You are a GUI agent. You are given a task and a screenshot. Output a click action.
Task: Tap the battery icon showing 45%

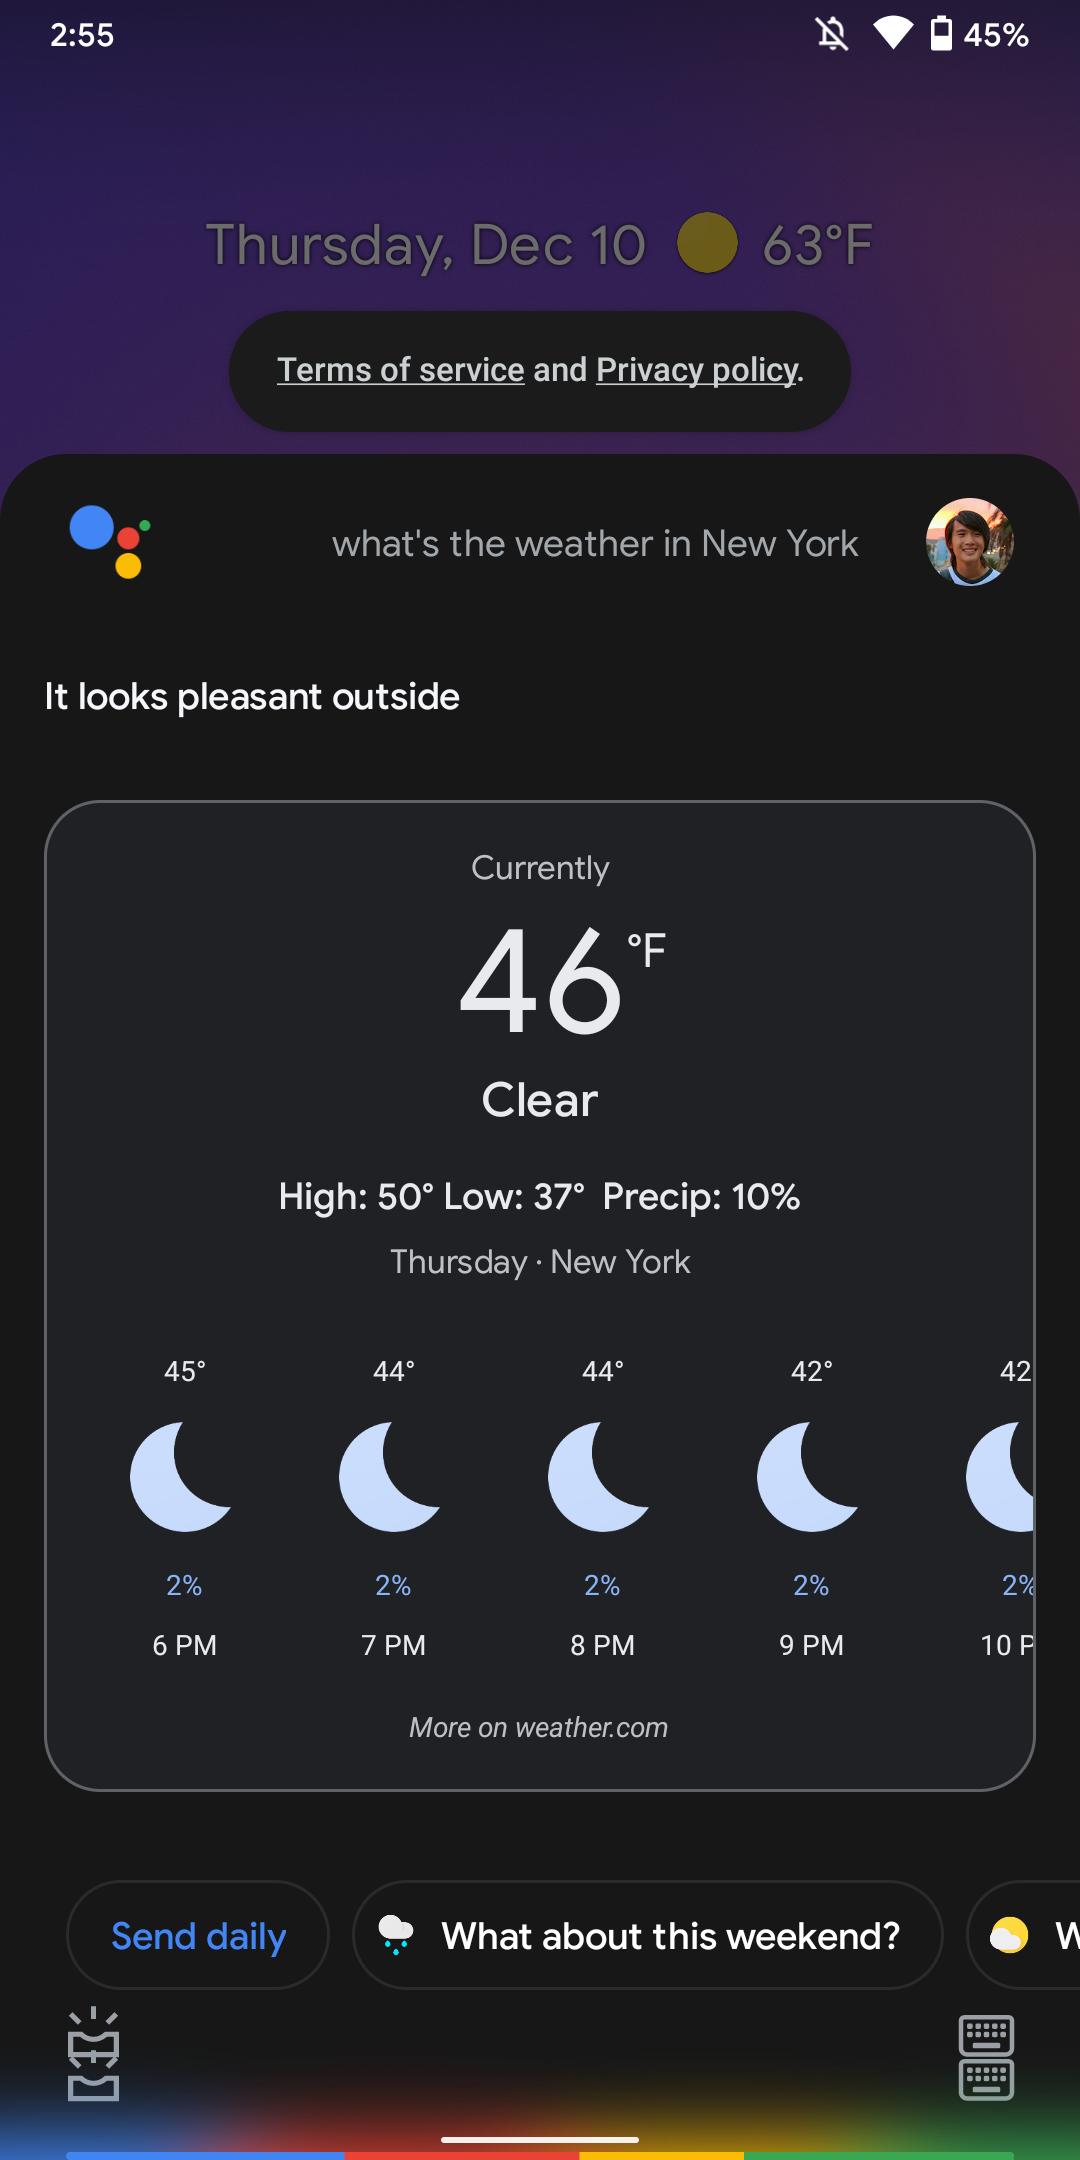(x=941, y=35)
